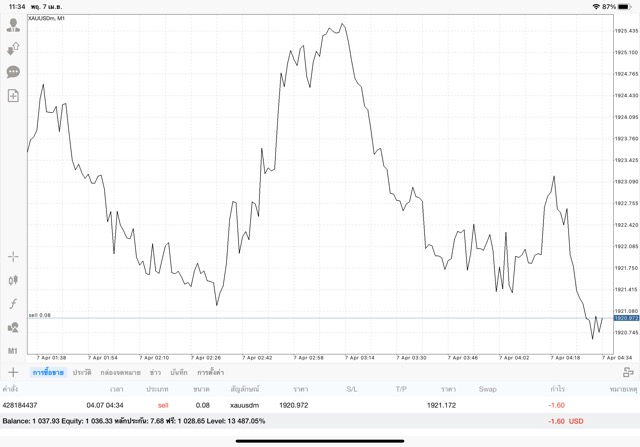Switch to the ประวัติ (History) tab
Viewport: 640px width, 447px height.
pyautogui.click(x=82, y=372)
